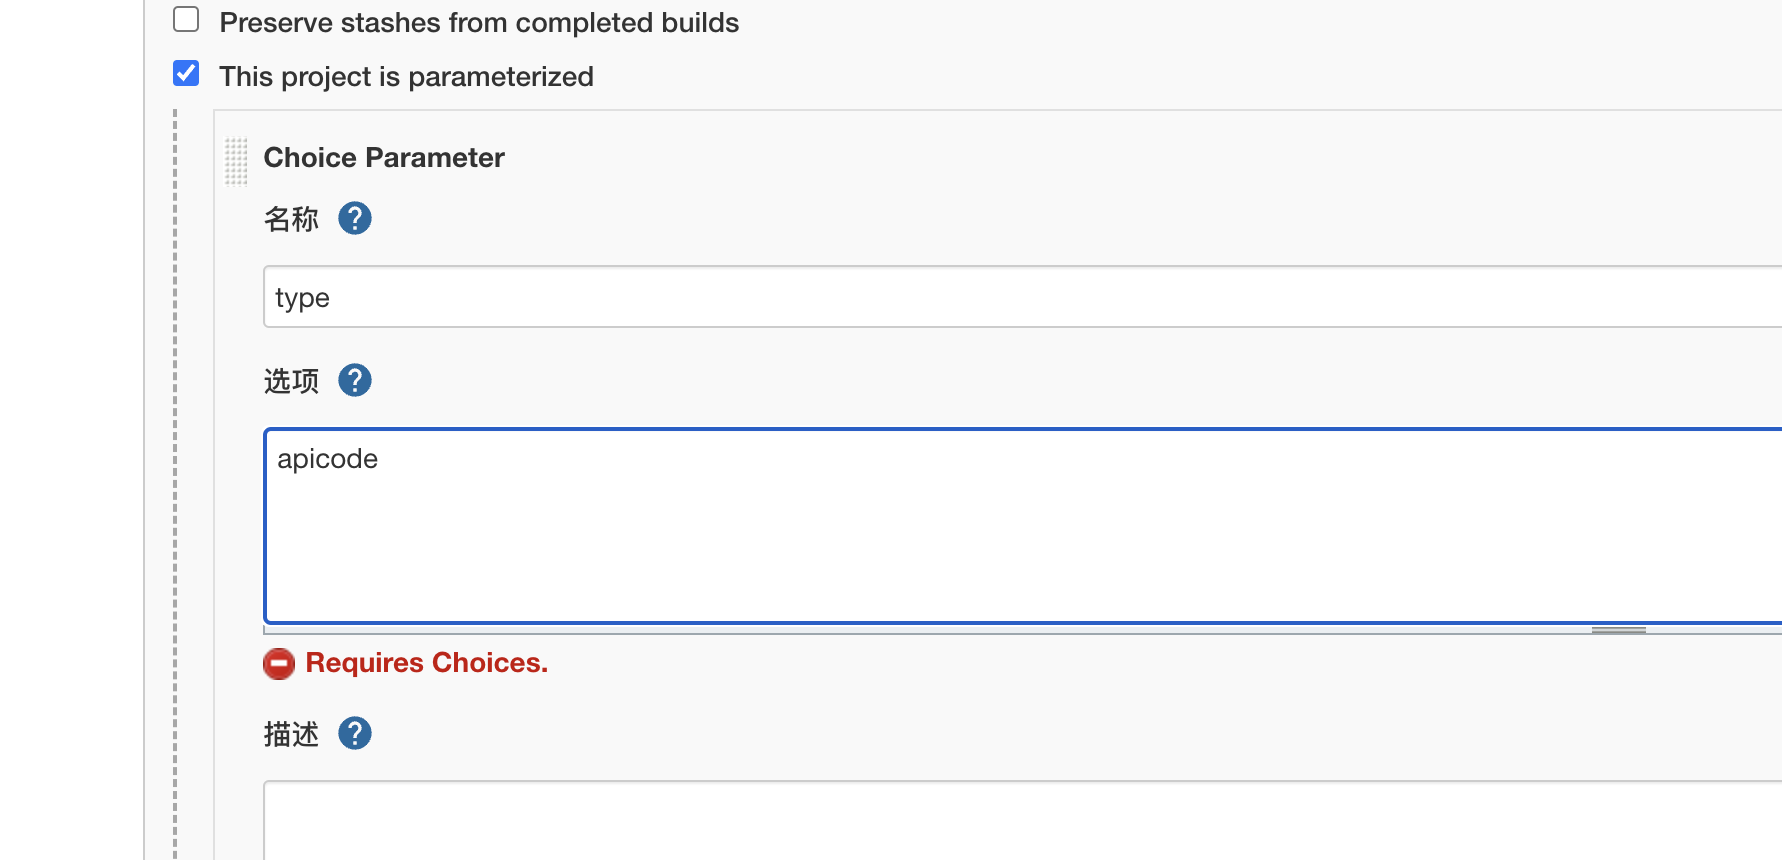Click the red Requires Choices error icon
The image size is (1782, 860).
click(279, 663)
